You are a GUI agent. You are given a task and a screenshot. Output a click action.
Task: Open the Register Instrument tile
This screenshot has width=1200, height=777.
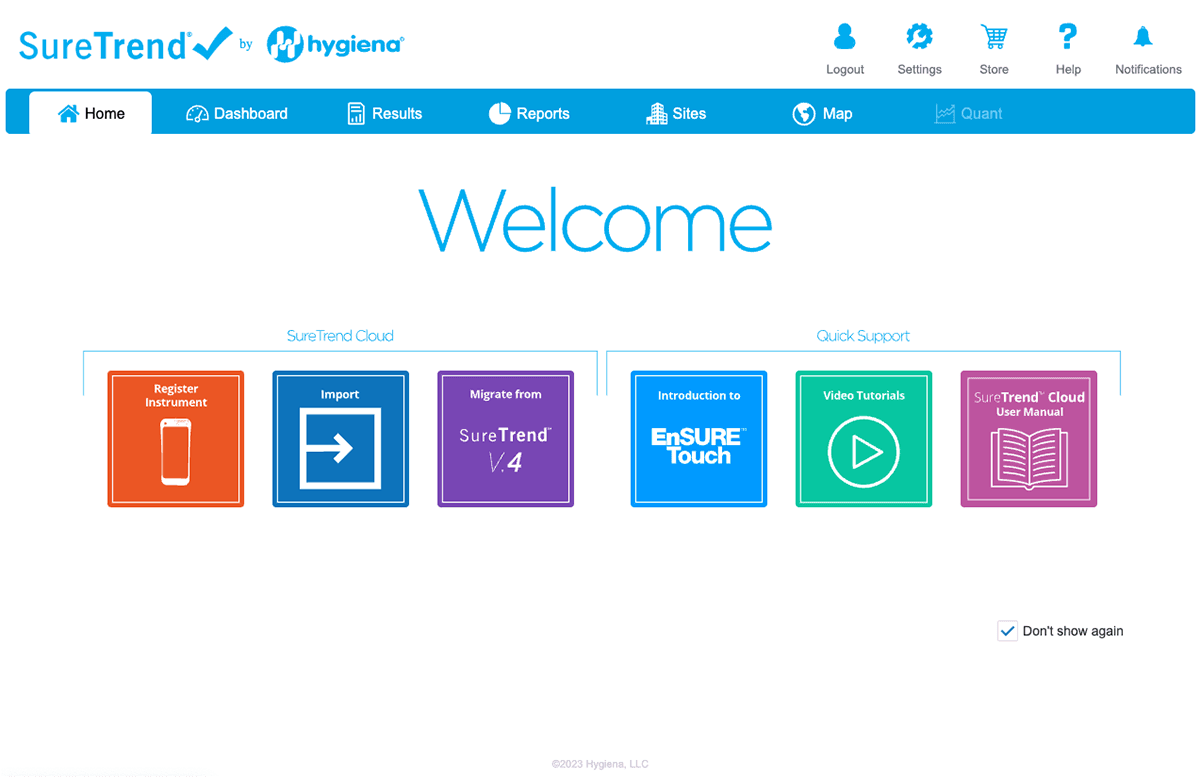tap(176, 439)
